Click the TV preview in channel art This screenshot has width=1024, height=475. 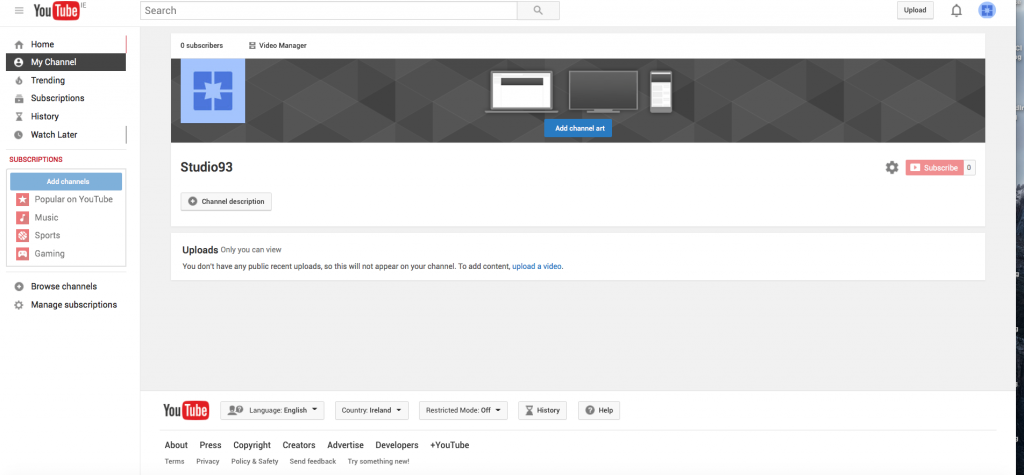(x=603, y=92)
